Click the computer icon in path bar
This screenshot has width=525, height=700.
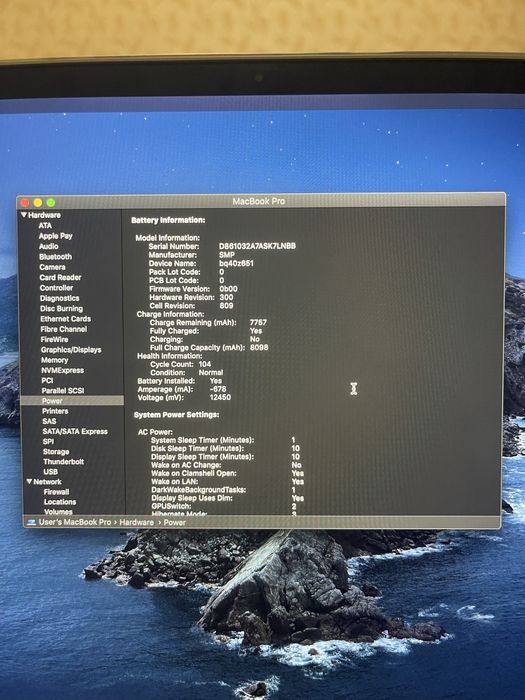coord(31,522)
